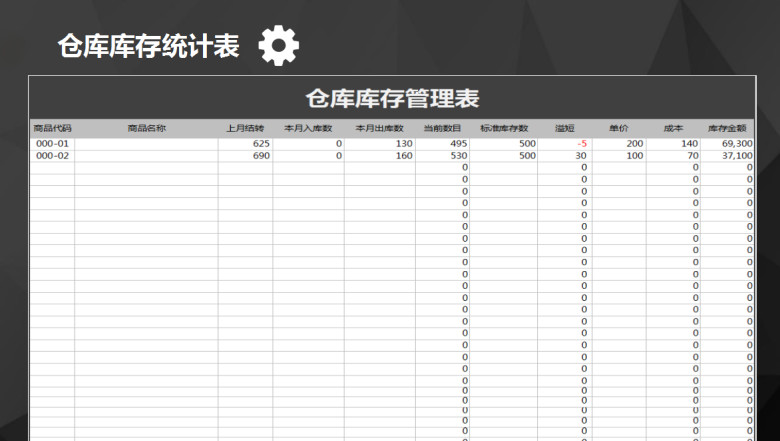Click the 上月结转 column header
The height and width of the screenshot is (441, 780).
(245, 128)
